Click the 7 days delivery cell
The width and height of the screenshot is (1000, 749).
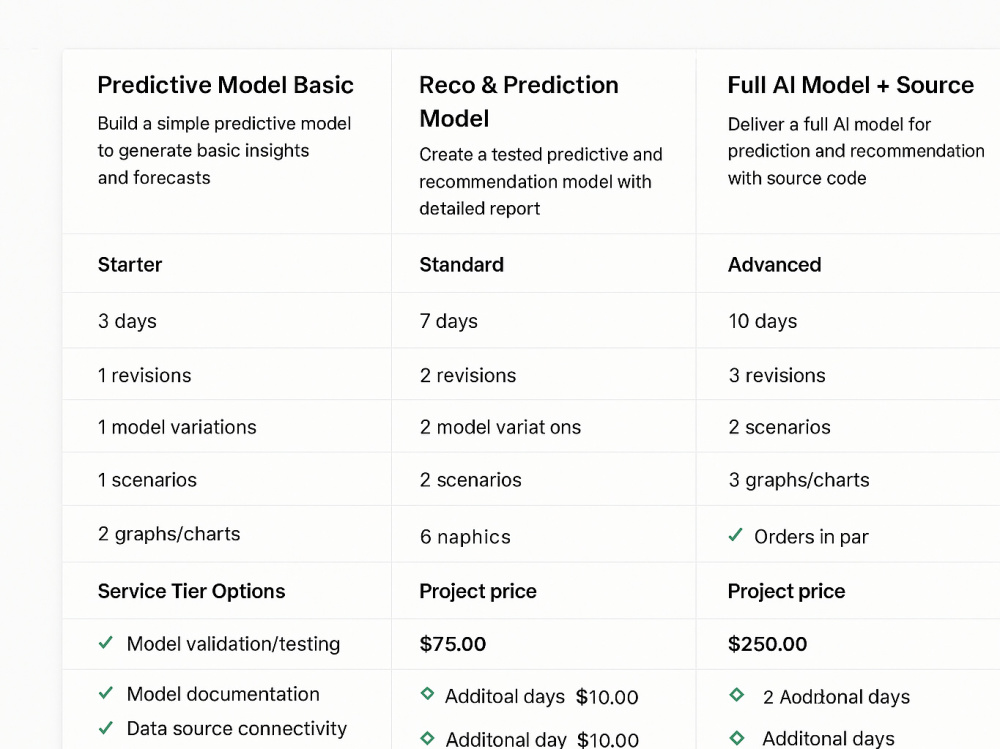544,321
